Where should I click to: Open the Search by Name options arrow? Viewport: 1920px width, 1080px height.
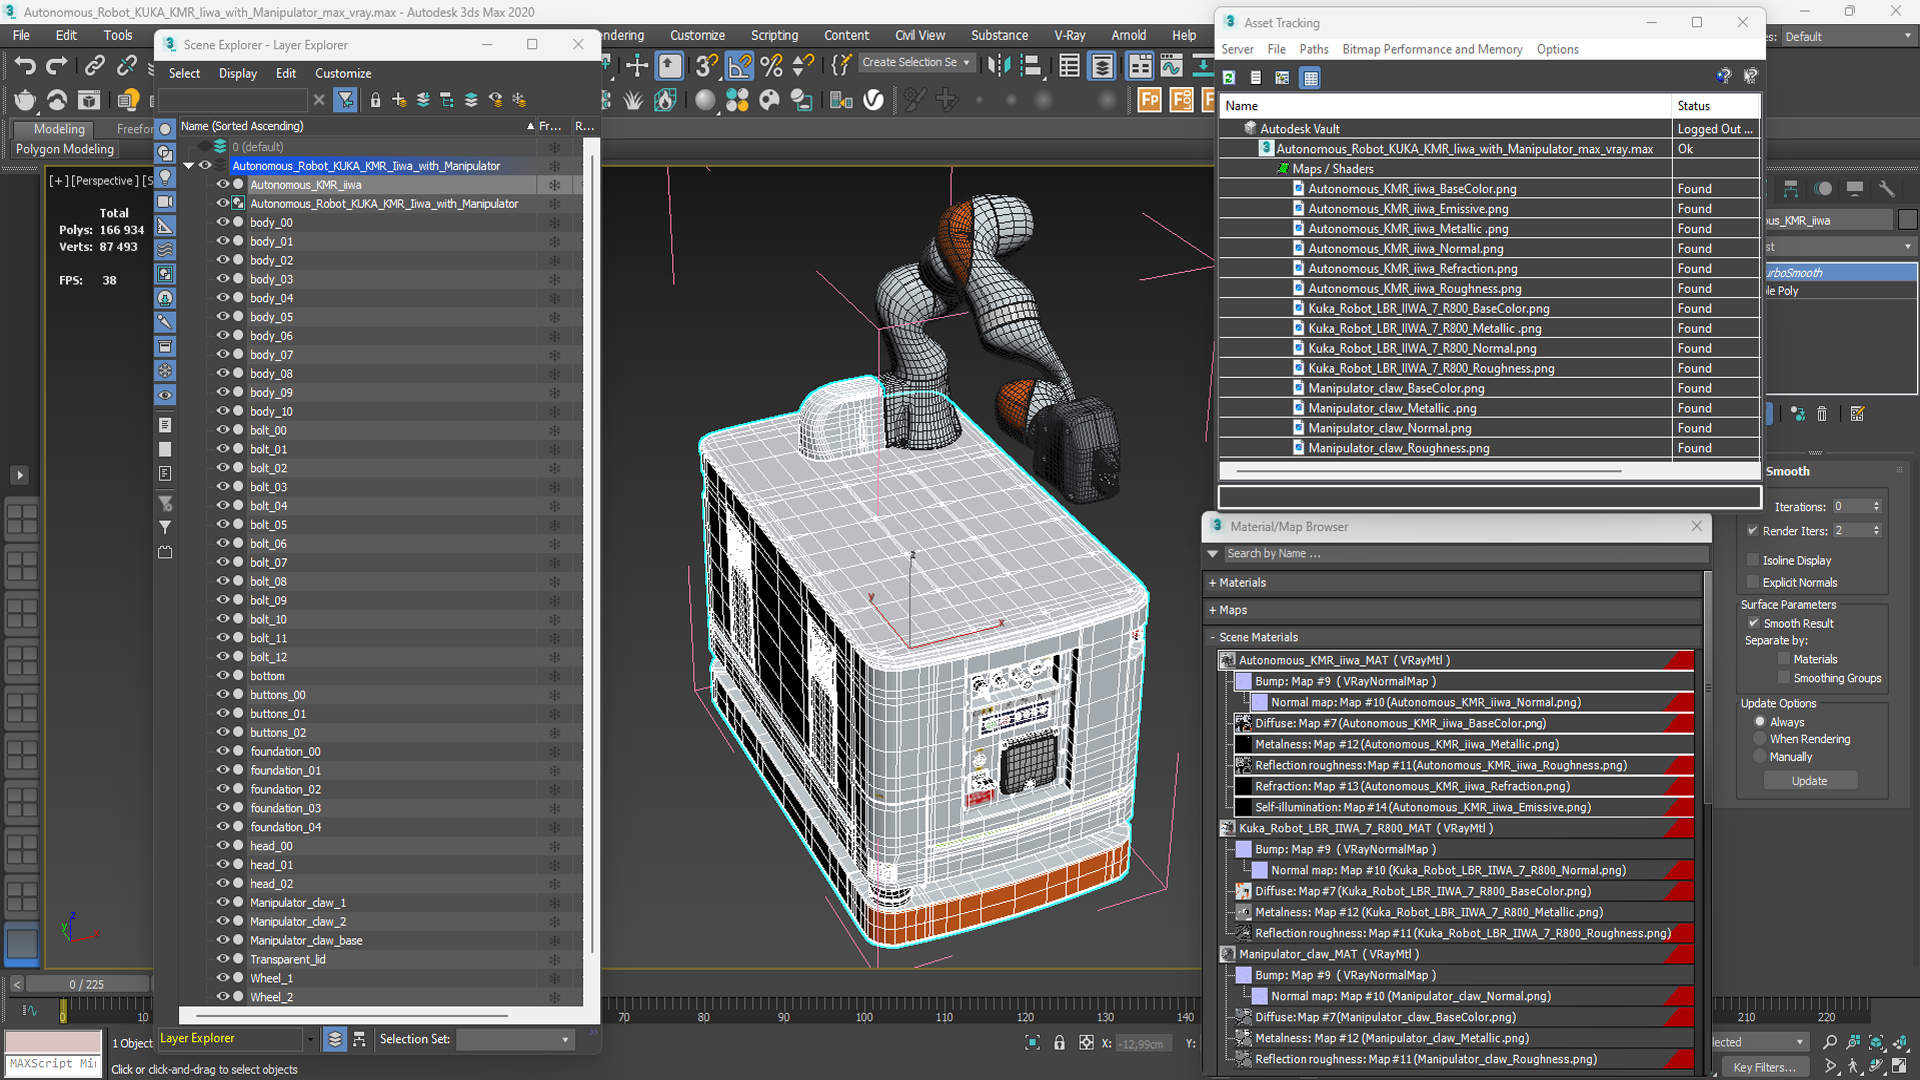click(x=1213, y=553)
